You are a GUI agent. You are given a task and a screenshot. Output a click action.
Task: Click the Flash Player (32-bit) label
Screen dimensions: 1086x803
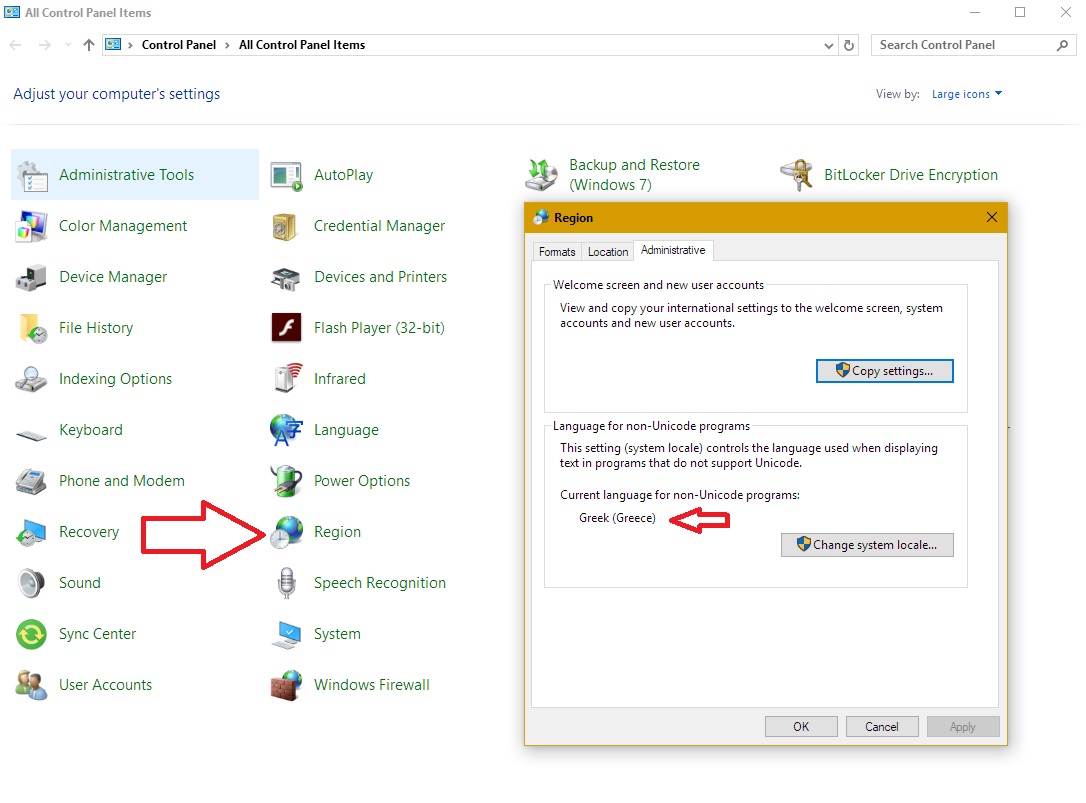(x=380, y=328)
